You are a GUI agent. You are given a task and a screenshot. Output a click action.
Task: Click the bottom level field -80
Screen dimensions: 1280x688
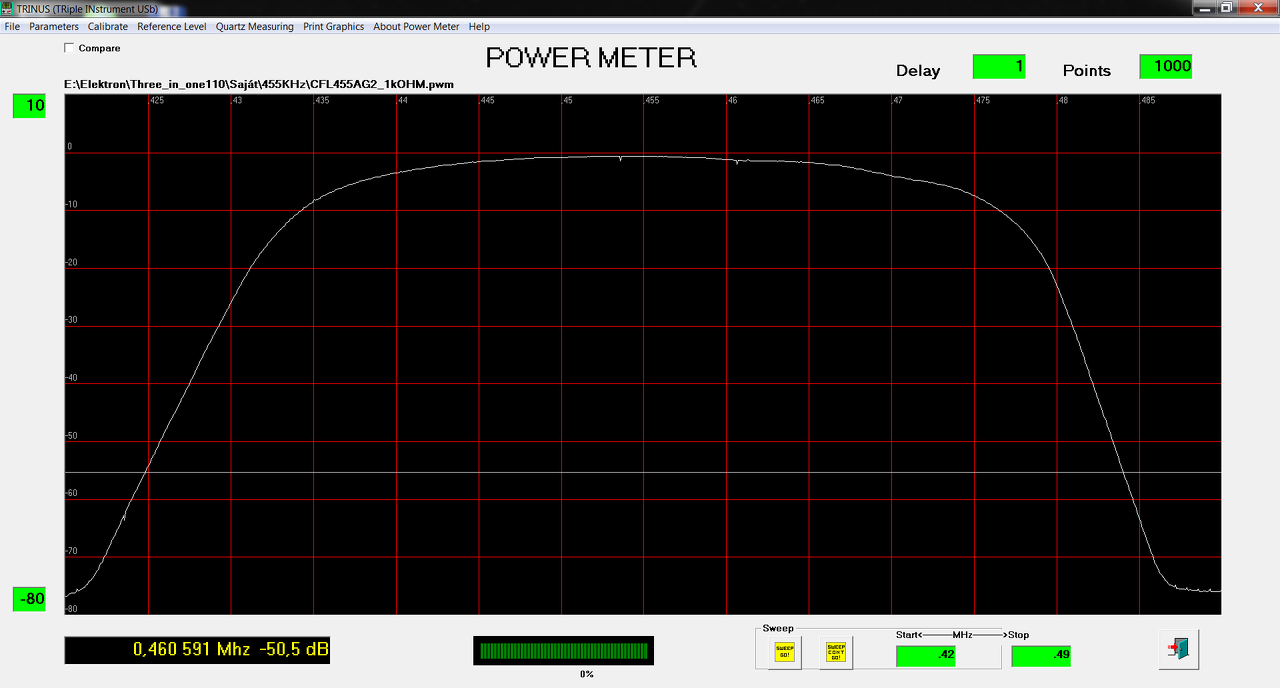29,599
